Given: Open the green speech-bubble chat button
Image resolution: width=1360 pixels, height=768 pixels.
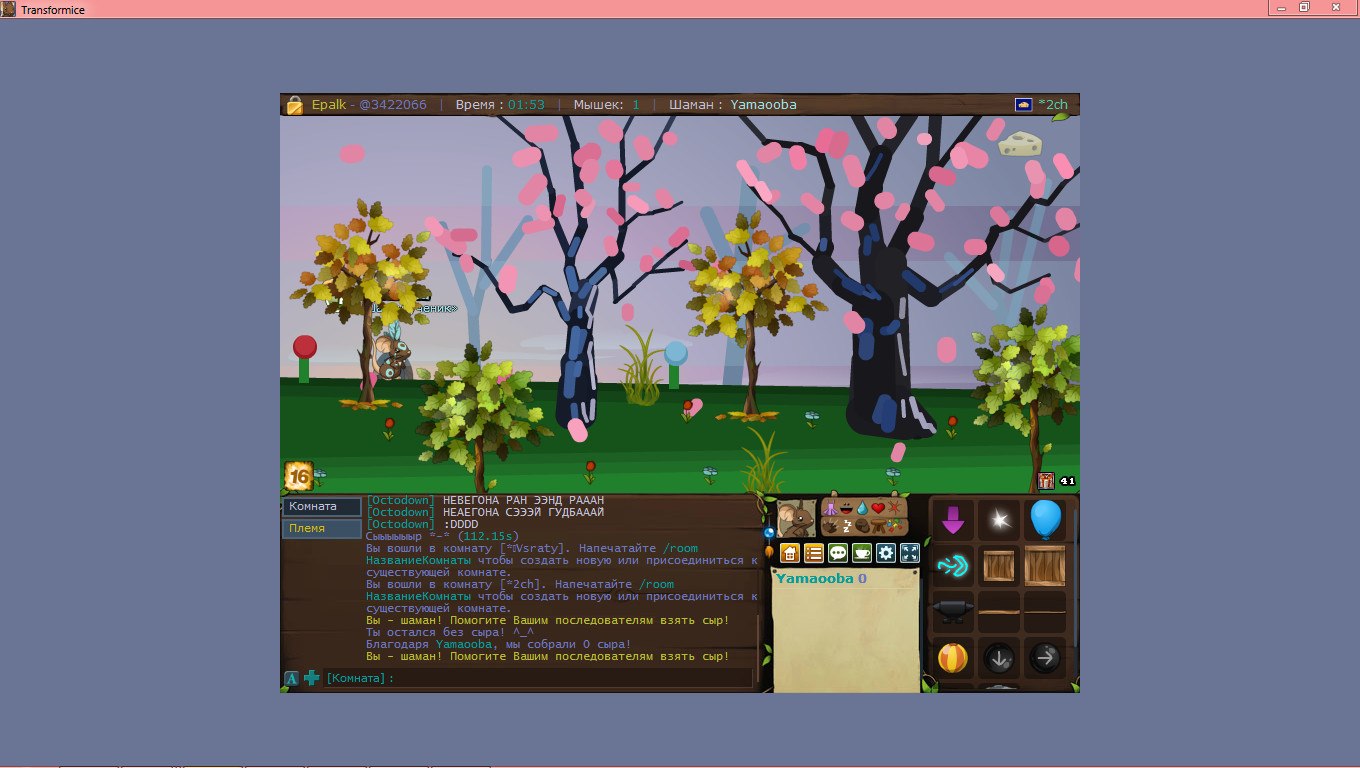Looking at the screenshot, I should click(838, 553).
